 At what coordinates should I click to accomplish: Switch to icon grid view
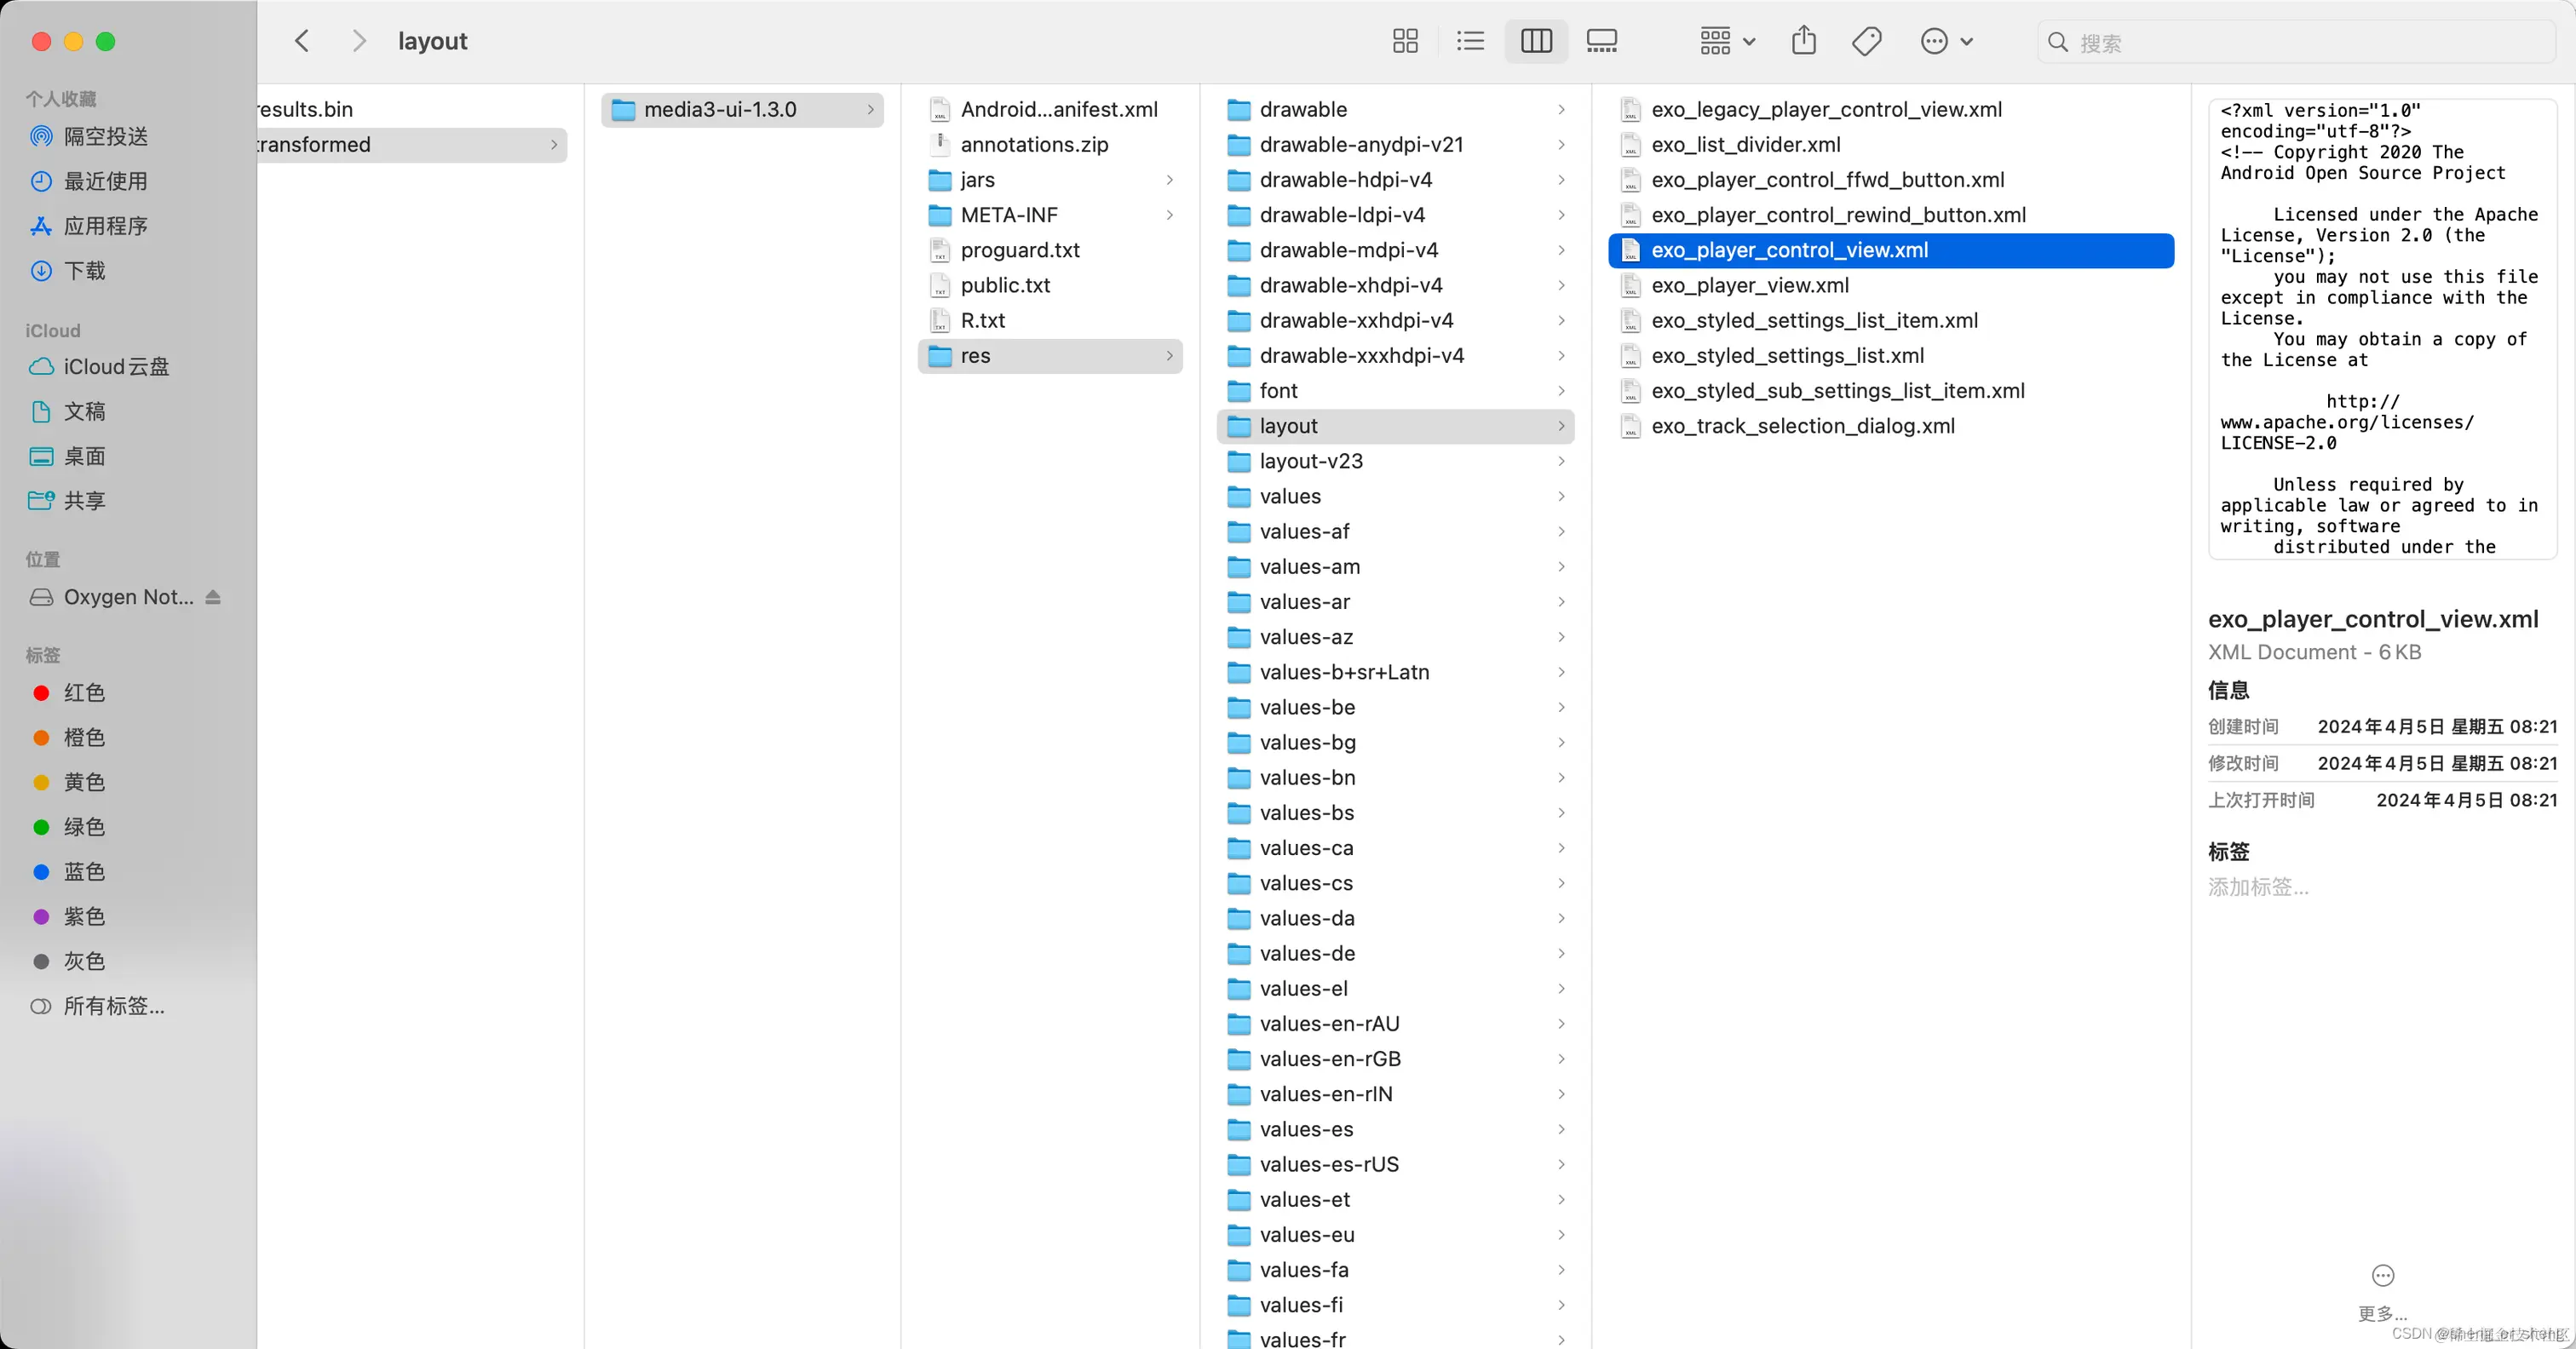[x=1405, y=41]
